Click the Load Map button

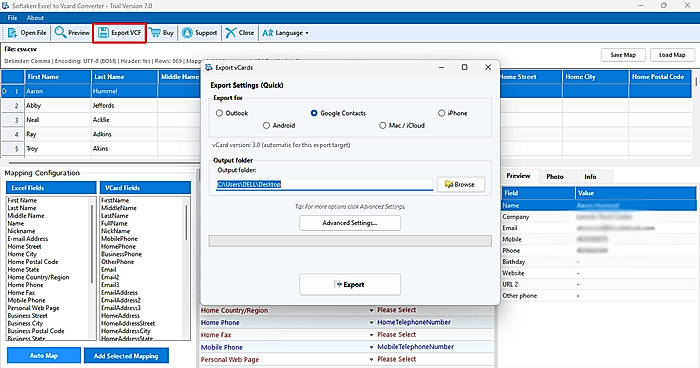[x=672, y=55]
